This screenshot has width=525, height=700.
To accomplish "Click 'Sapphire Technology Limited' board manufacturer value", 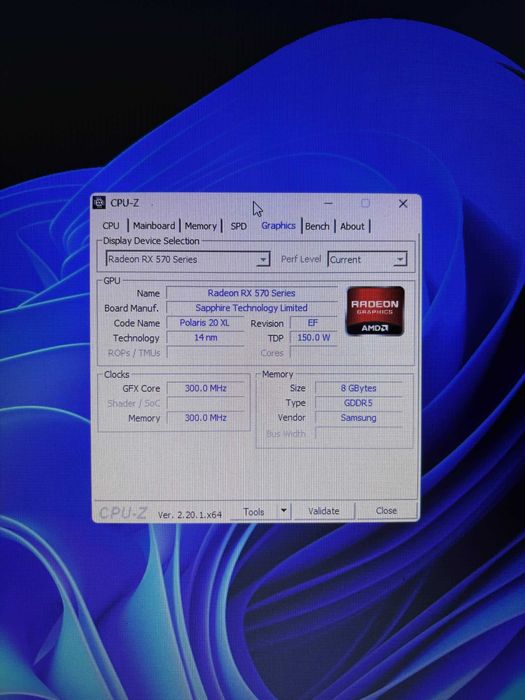I will coord(251,308).
